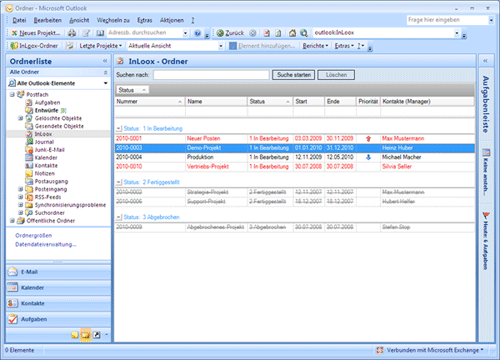Open the Extras menu in menu bar

coord(145,20)
